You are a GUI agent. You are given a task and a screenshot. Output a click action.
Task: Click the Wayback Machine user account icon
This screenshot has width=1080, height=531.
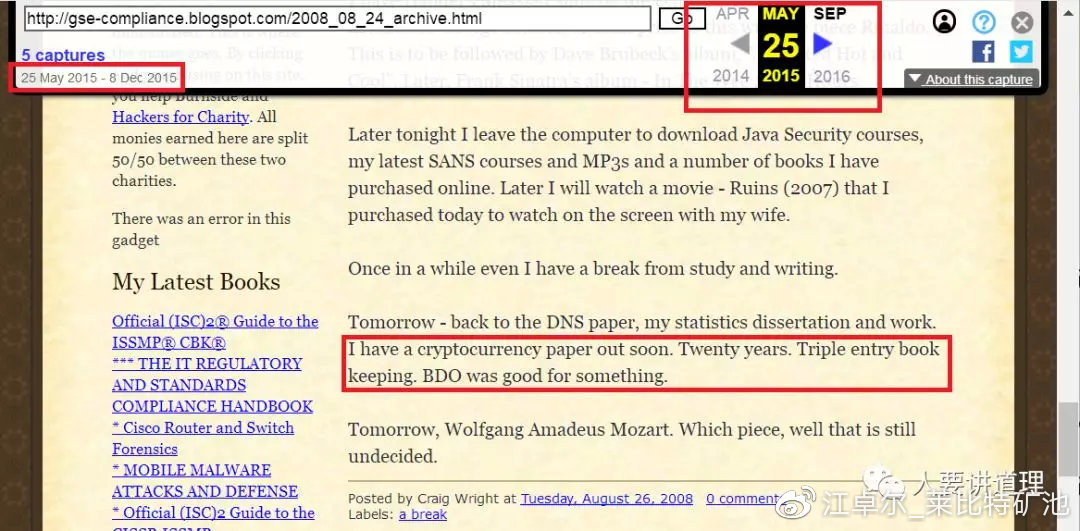click(944, 22)
